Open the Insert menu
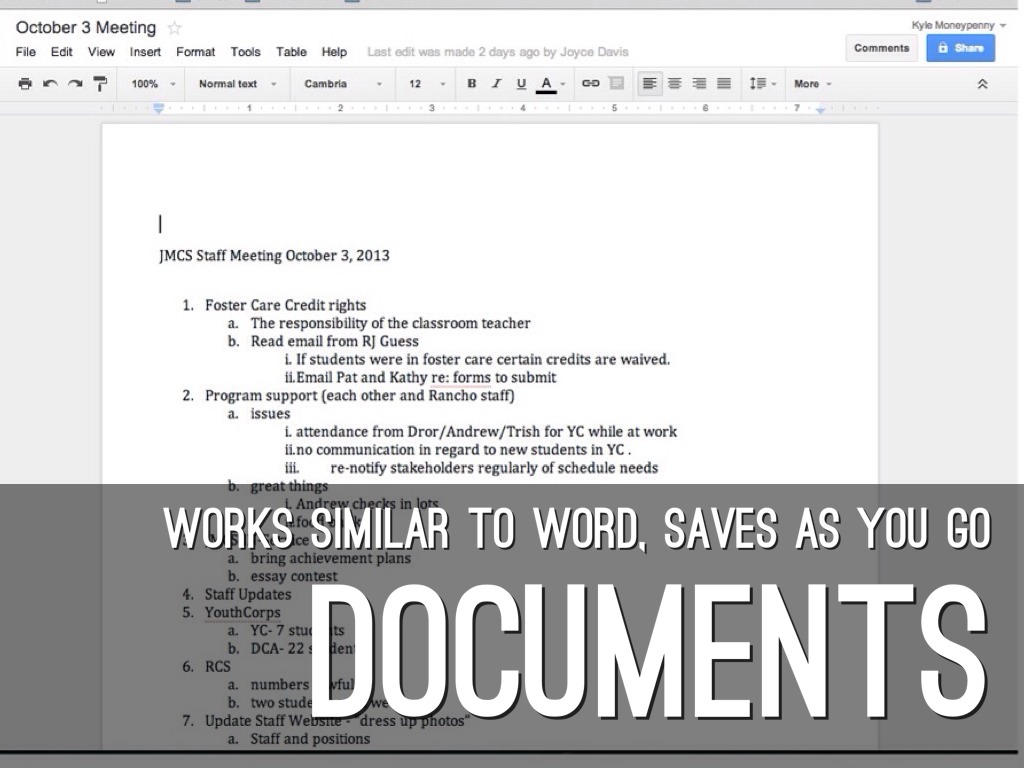The image size is (1024, 768). 145,52
